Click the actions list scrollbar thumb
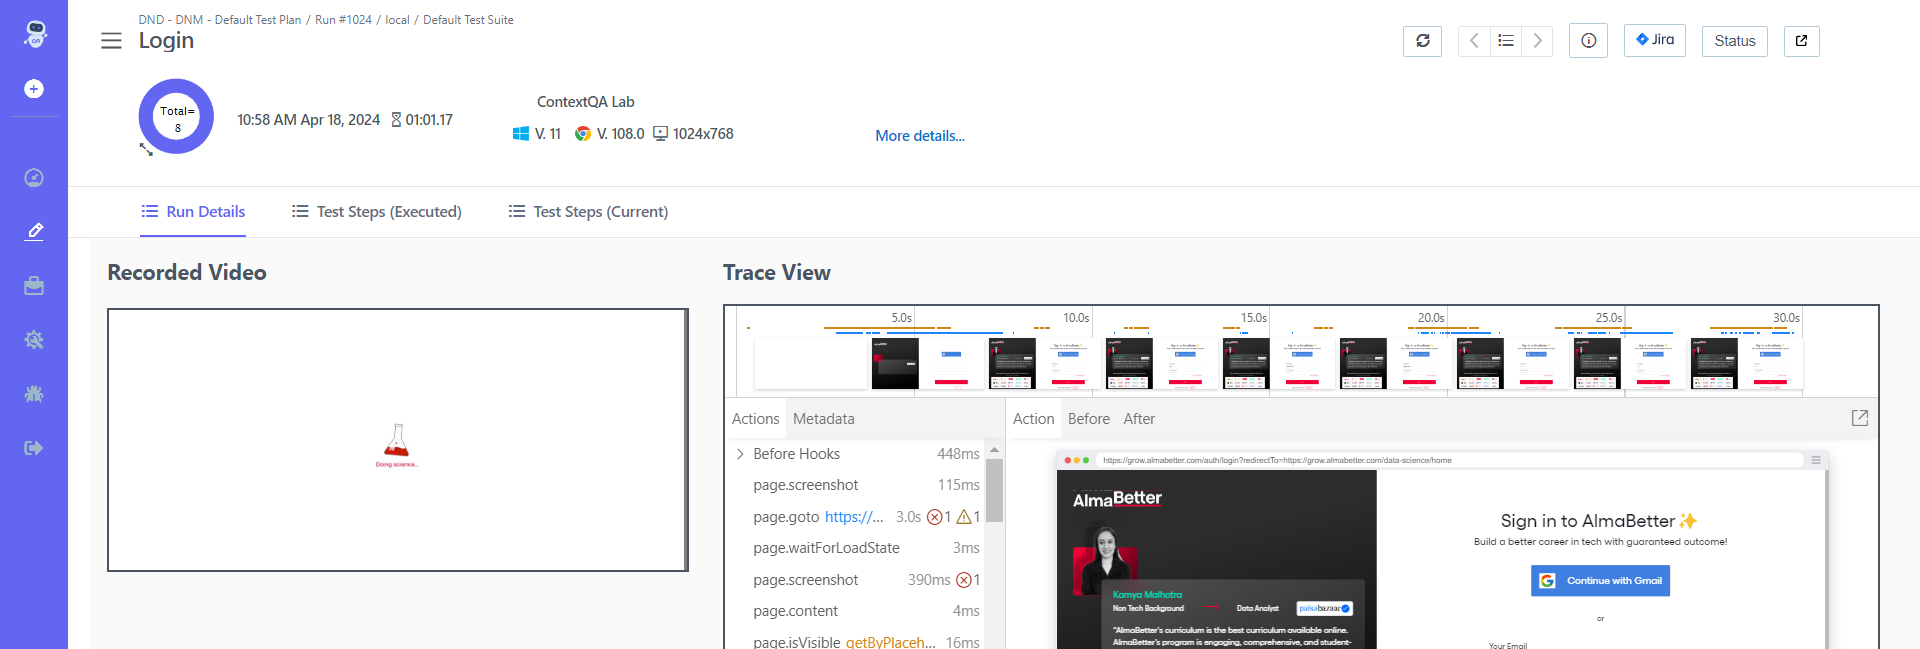Image resolution: width=1920 pixels, height=649 pixels. tap(994, 490)
